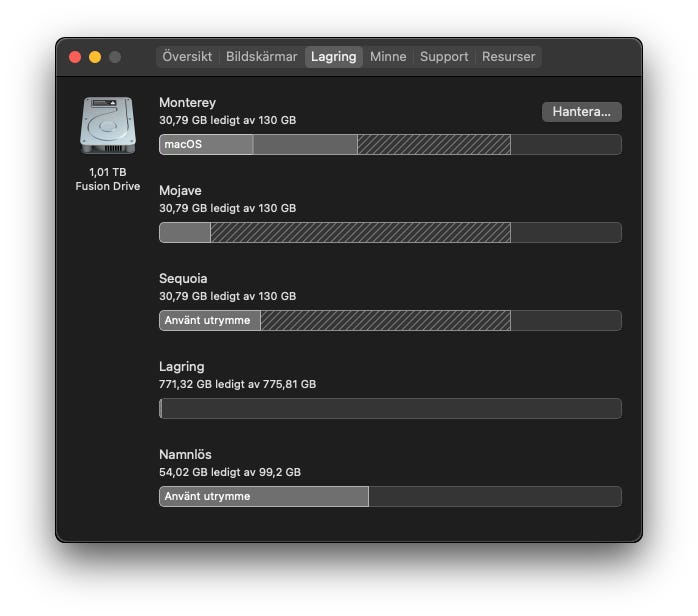Click the '1,01 TB' capacity label
The height and width of the screenshot is (616, 698).
pyautogui.click(x=108, y=172)
